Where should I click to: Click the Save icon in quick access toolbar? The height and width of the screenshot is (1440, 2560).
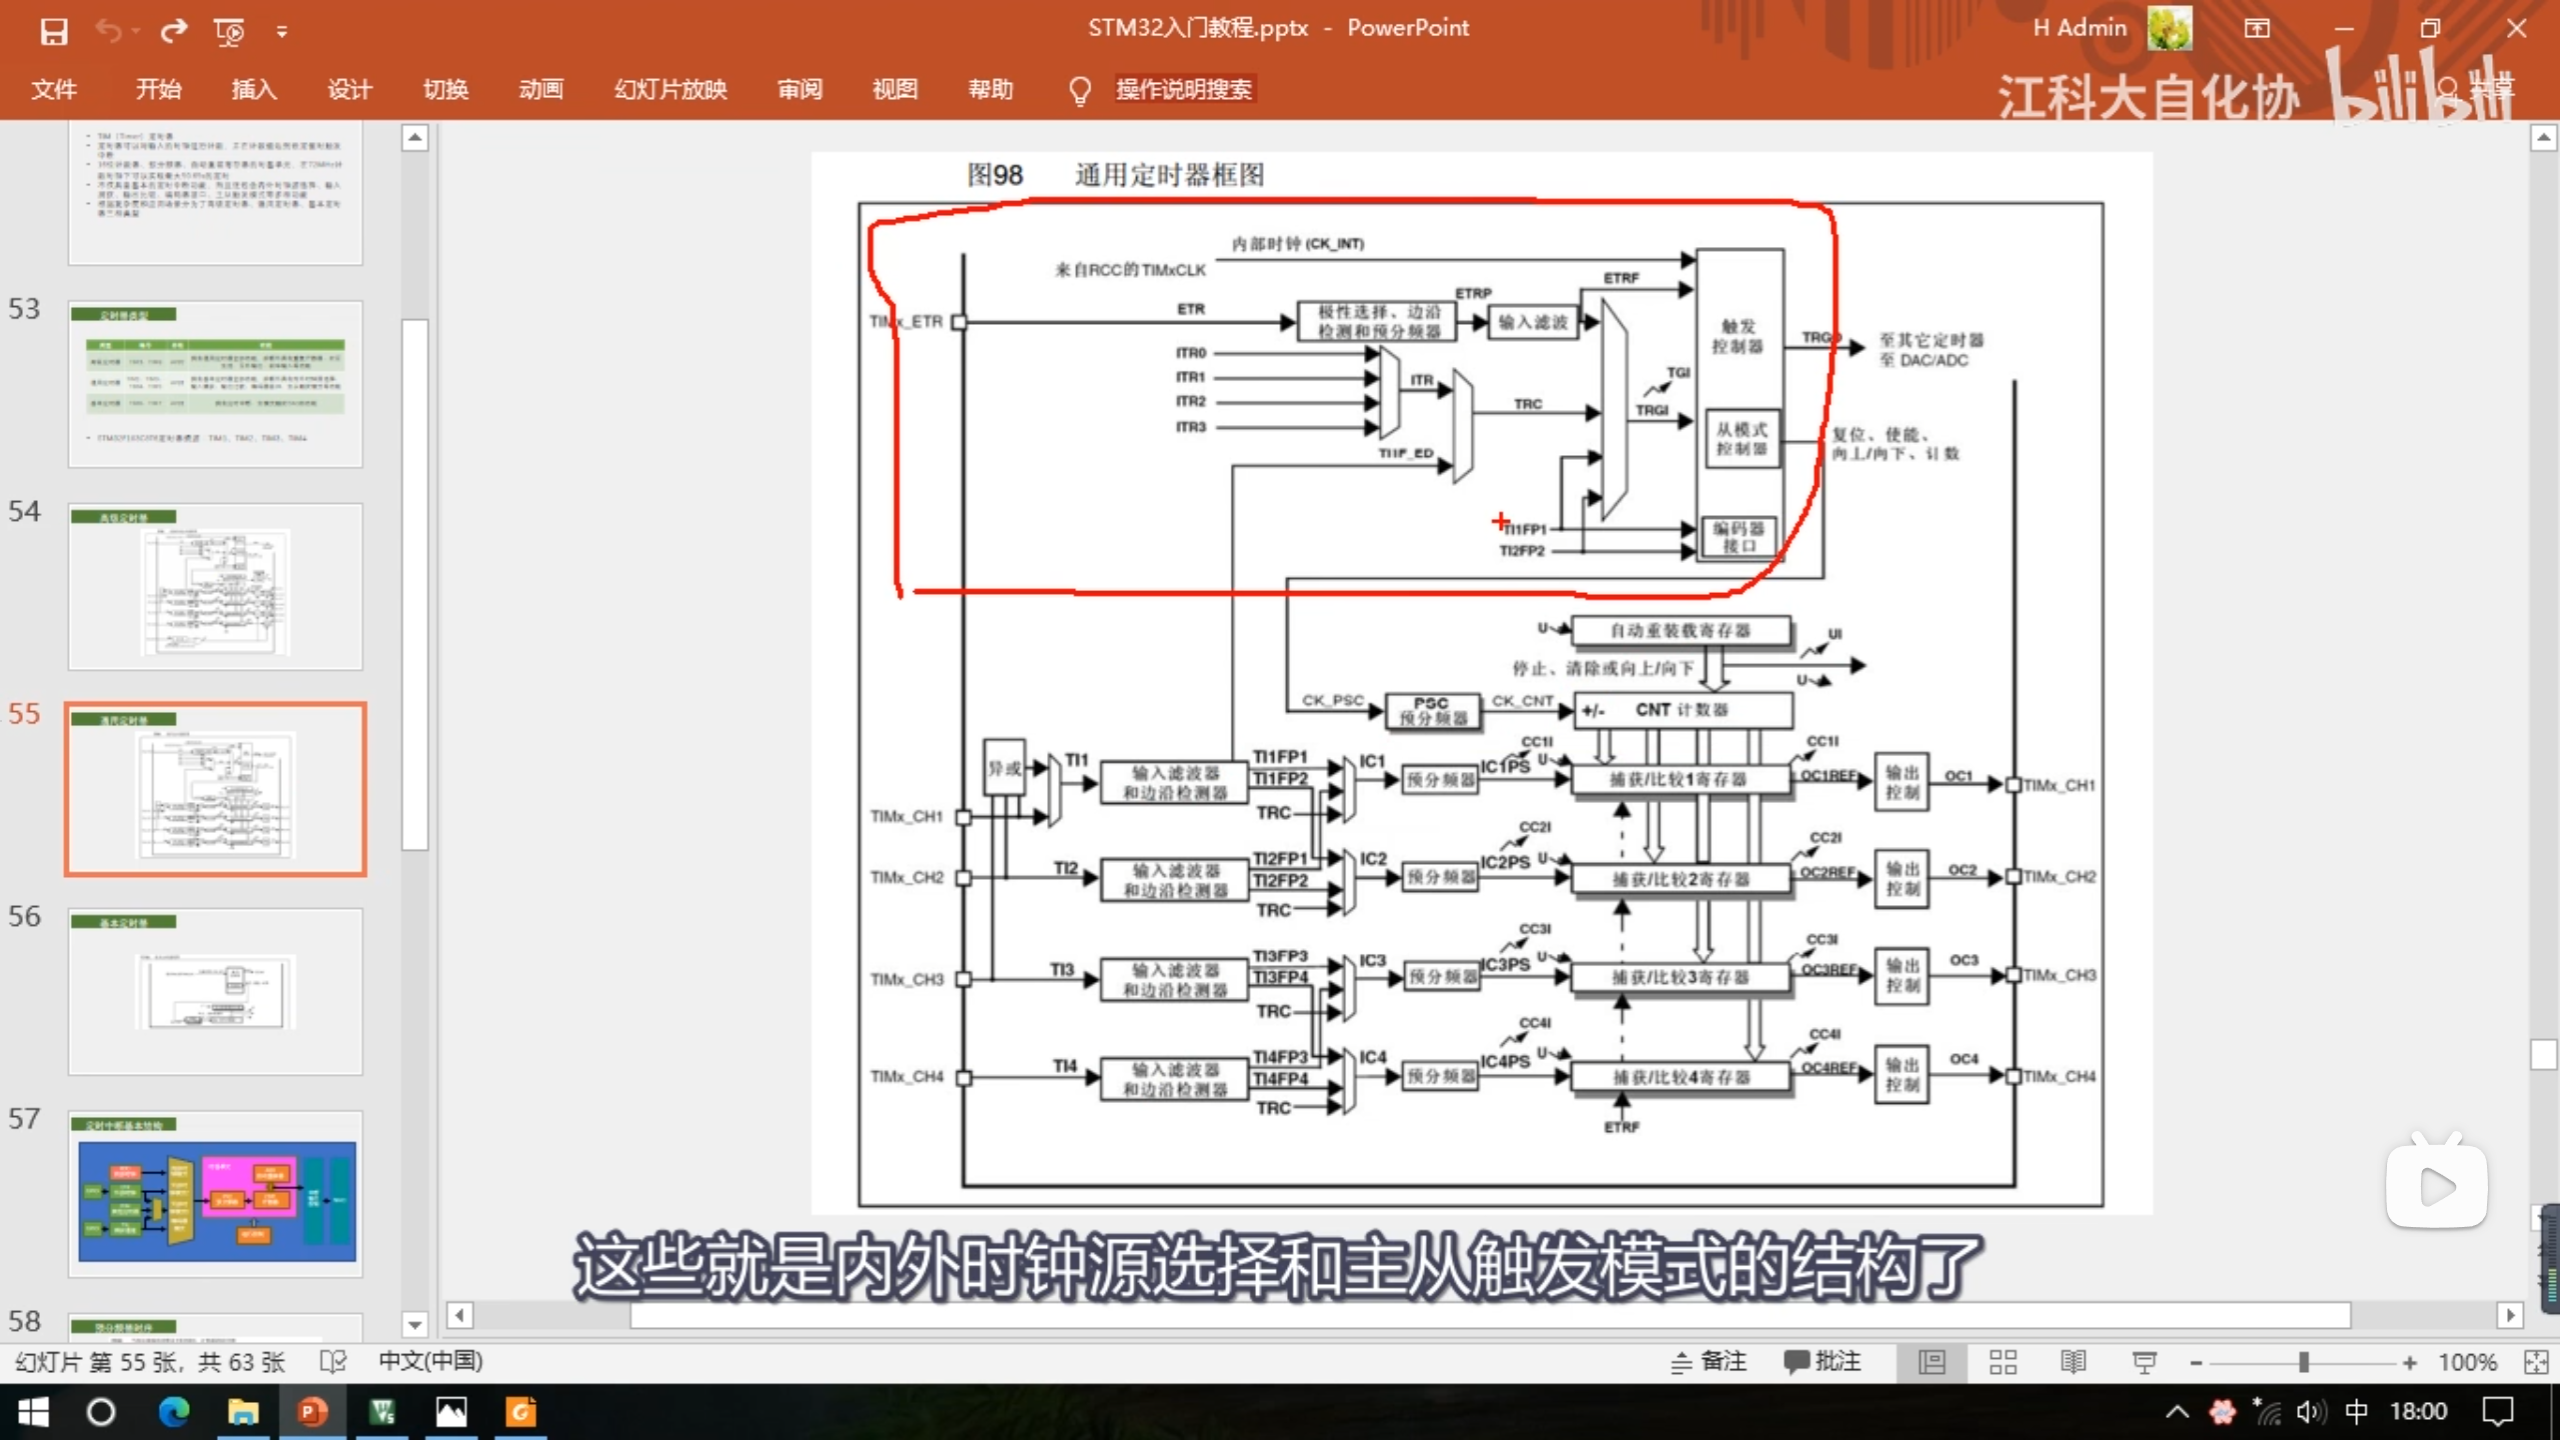[54, 31]
